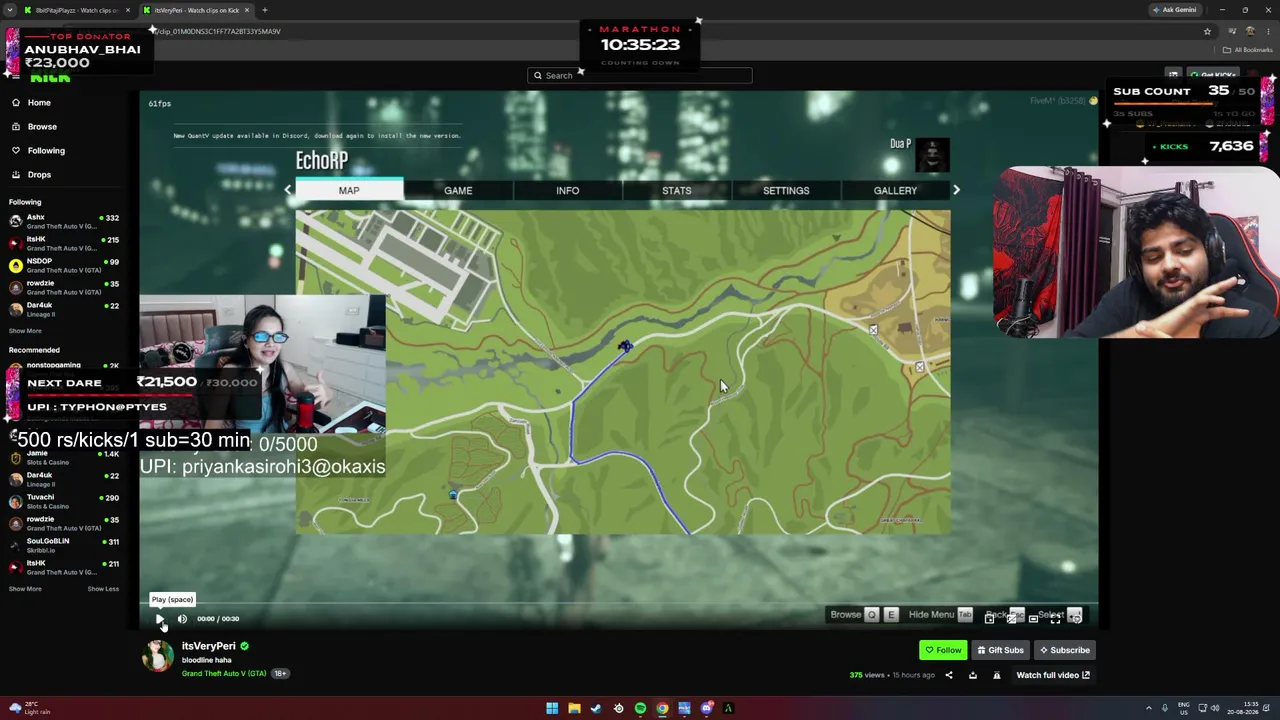Viewport: 1280px width, 720px height.
Task: Collapse Recommended list with Show Less
Action: point(103,589)
